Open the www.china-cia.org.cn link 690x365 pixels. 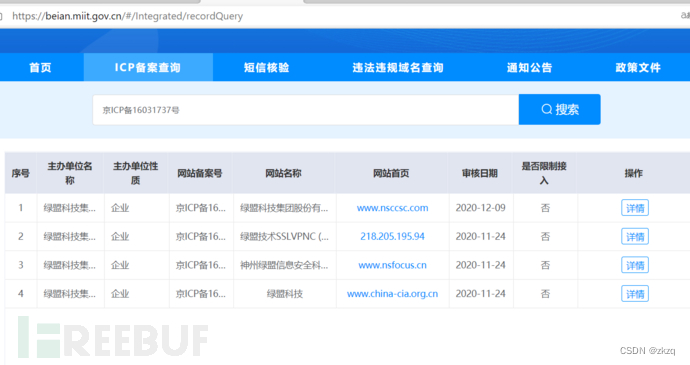(x=393, y=294)
